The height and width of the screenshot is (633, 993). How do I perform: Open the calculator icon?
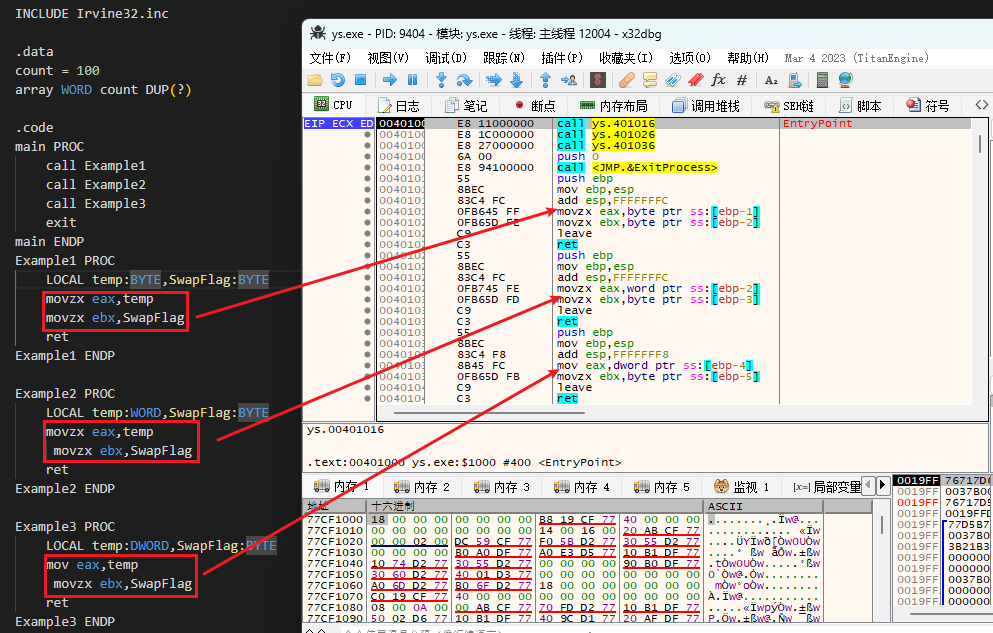(822, 80)
